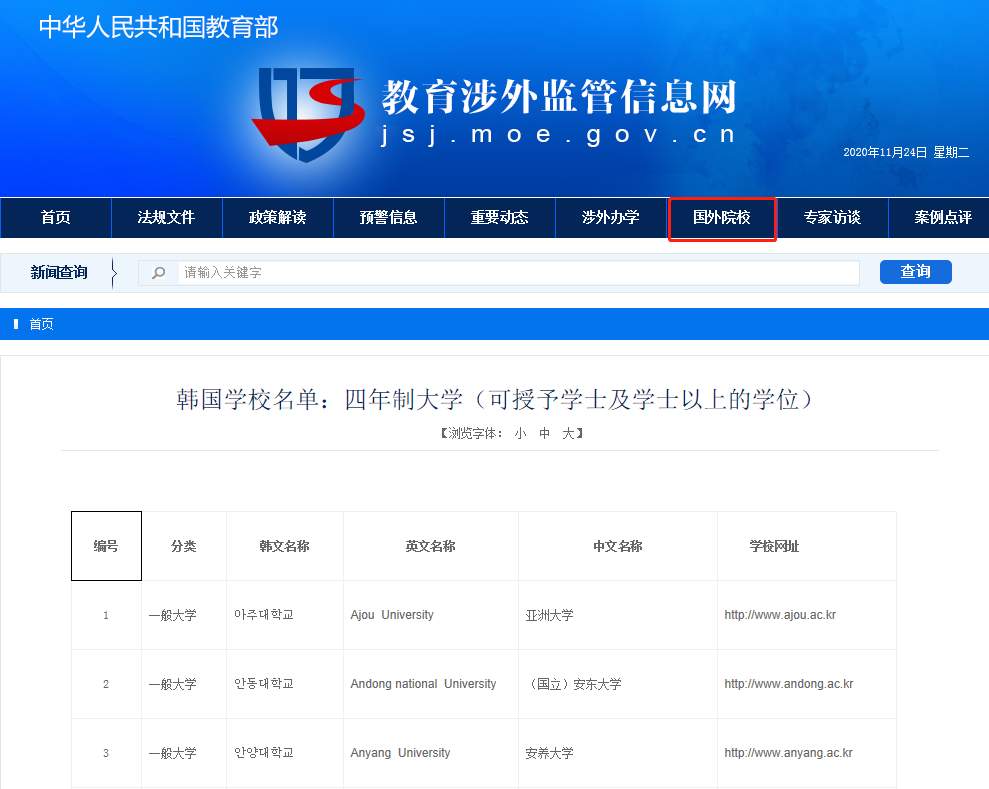Set browsing font size to 大
989x789 pixels.
pos(568,433)
